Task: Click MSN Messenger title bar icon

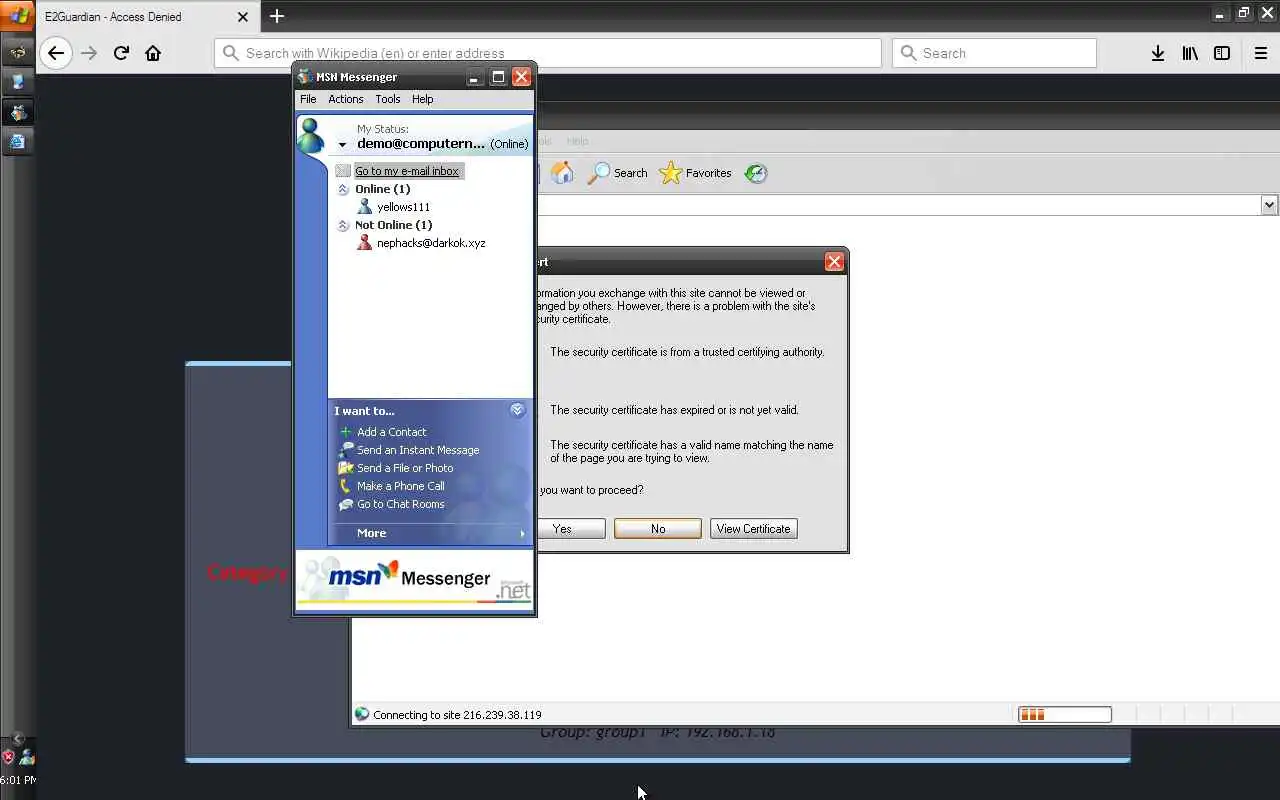Action: coord(305,77)
